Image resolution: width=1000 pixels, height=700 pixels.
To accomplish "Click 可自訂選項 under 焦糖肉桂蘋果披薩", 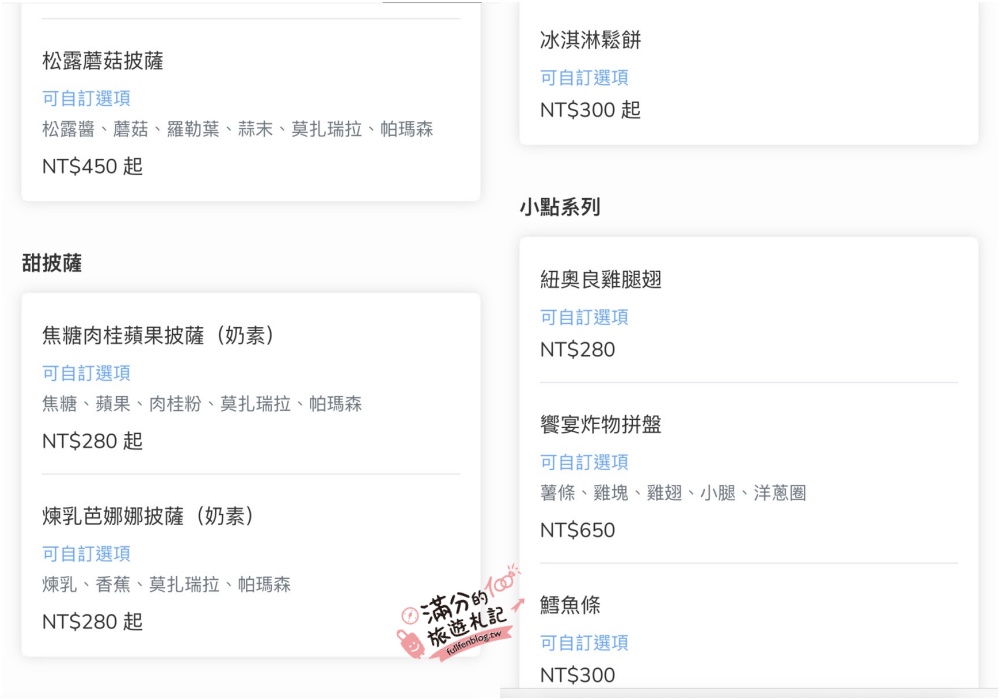I will (x=86, y=373).
